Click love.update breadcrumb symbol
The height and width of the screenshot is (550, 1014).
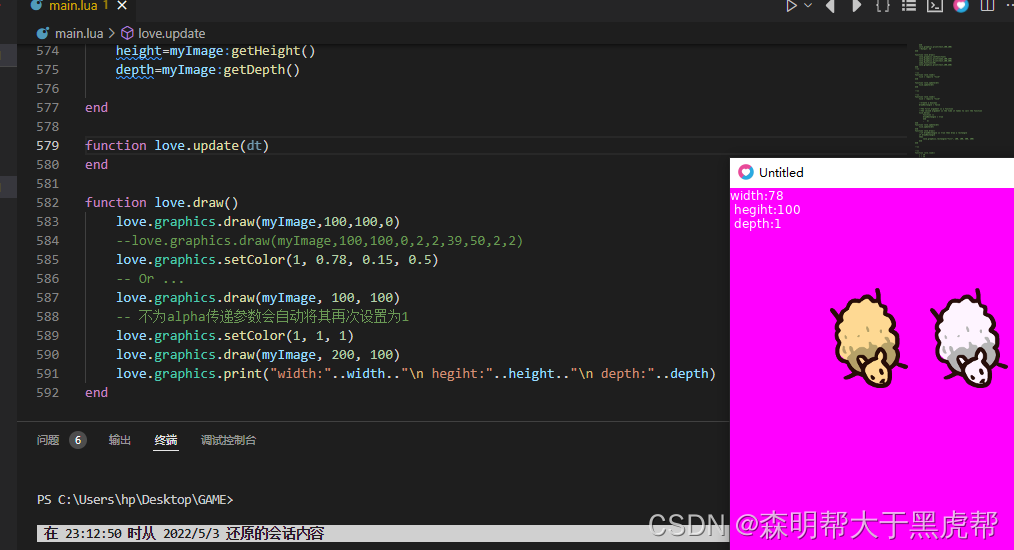pos(171,33)
